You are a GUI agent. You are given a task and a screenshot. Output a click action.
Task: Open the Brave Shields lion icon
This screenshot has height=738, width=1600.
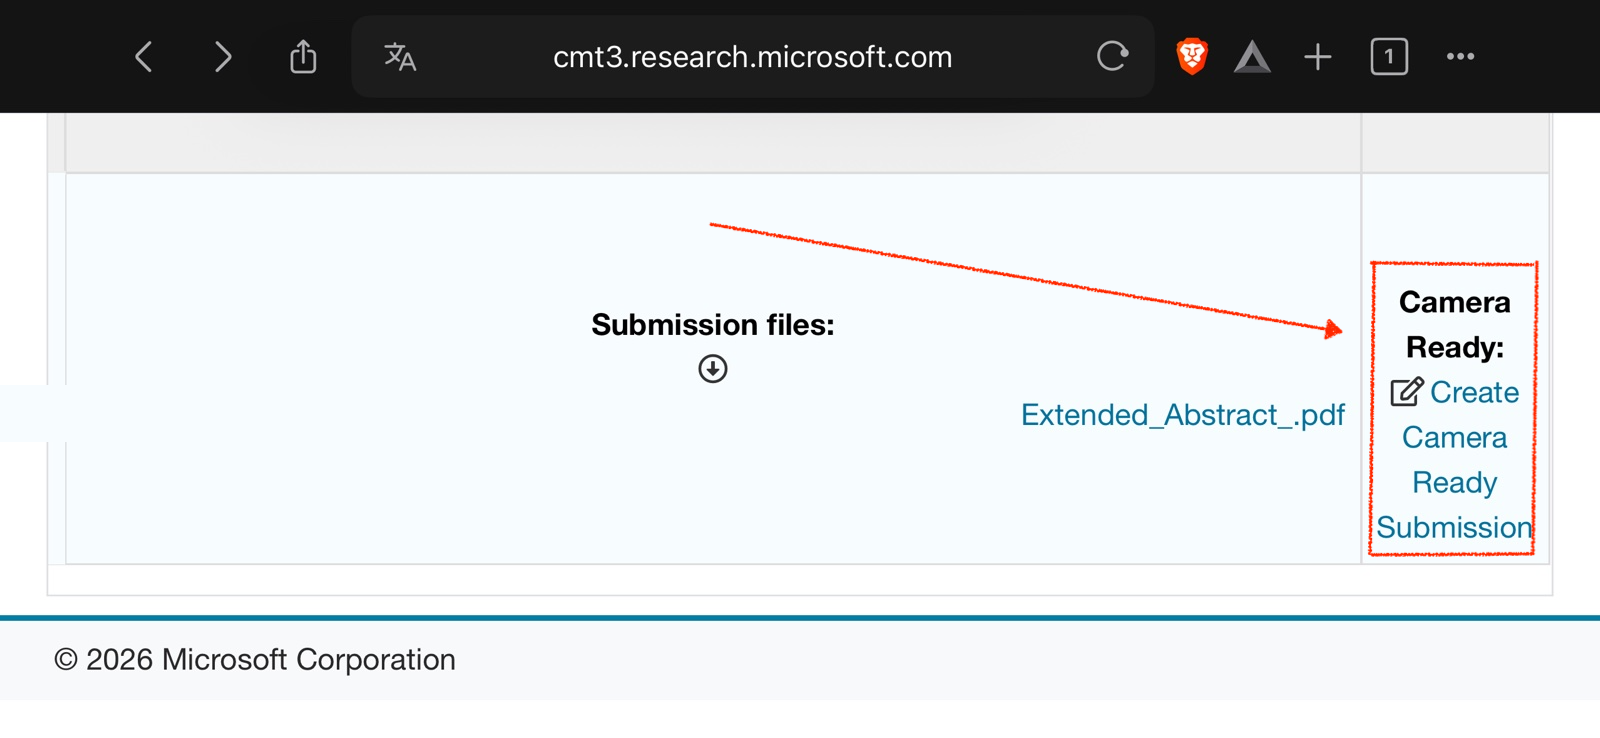(x=1192, y=56)
